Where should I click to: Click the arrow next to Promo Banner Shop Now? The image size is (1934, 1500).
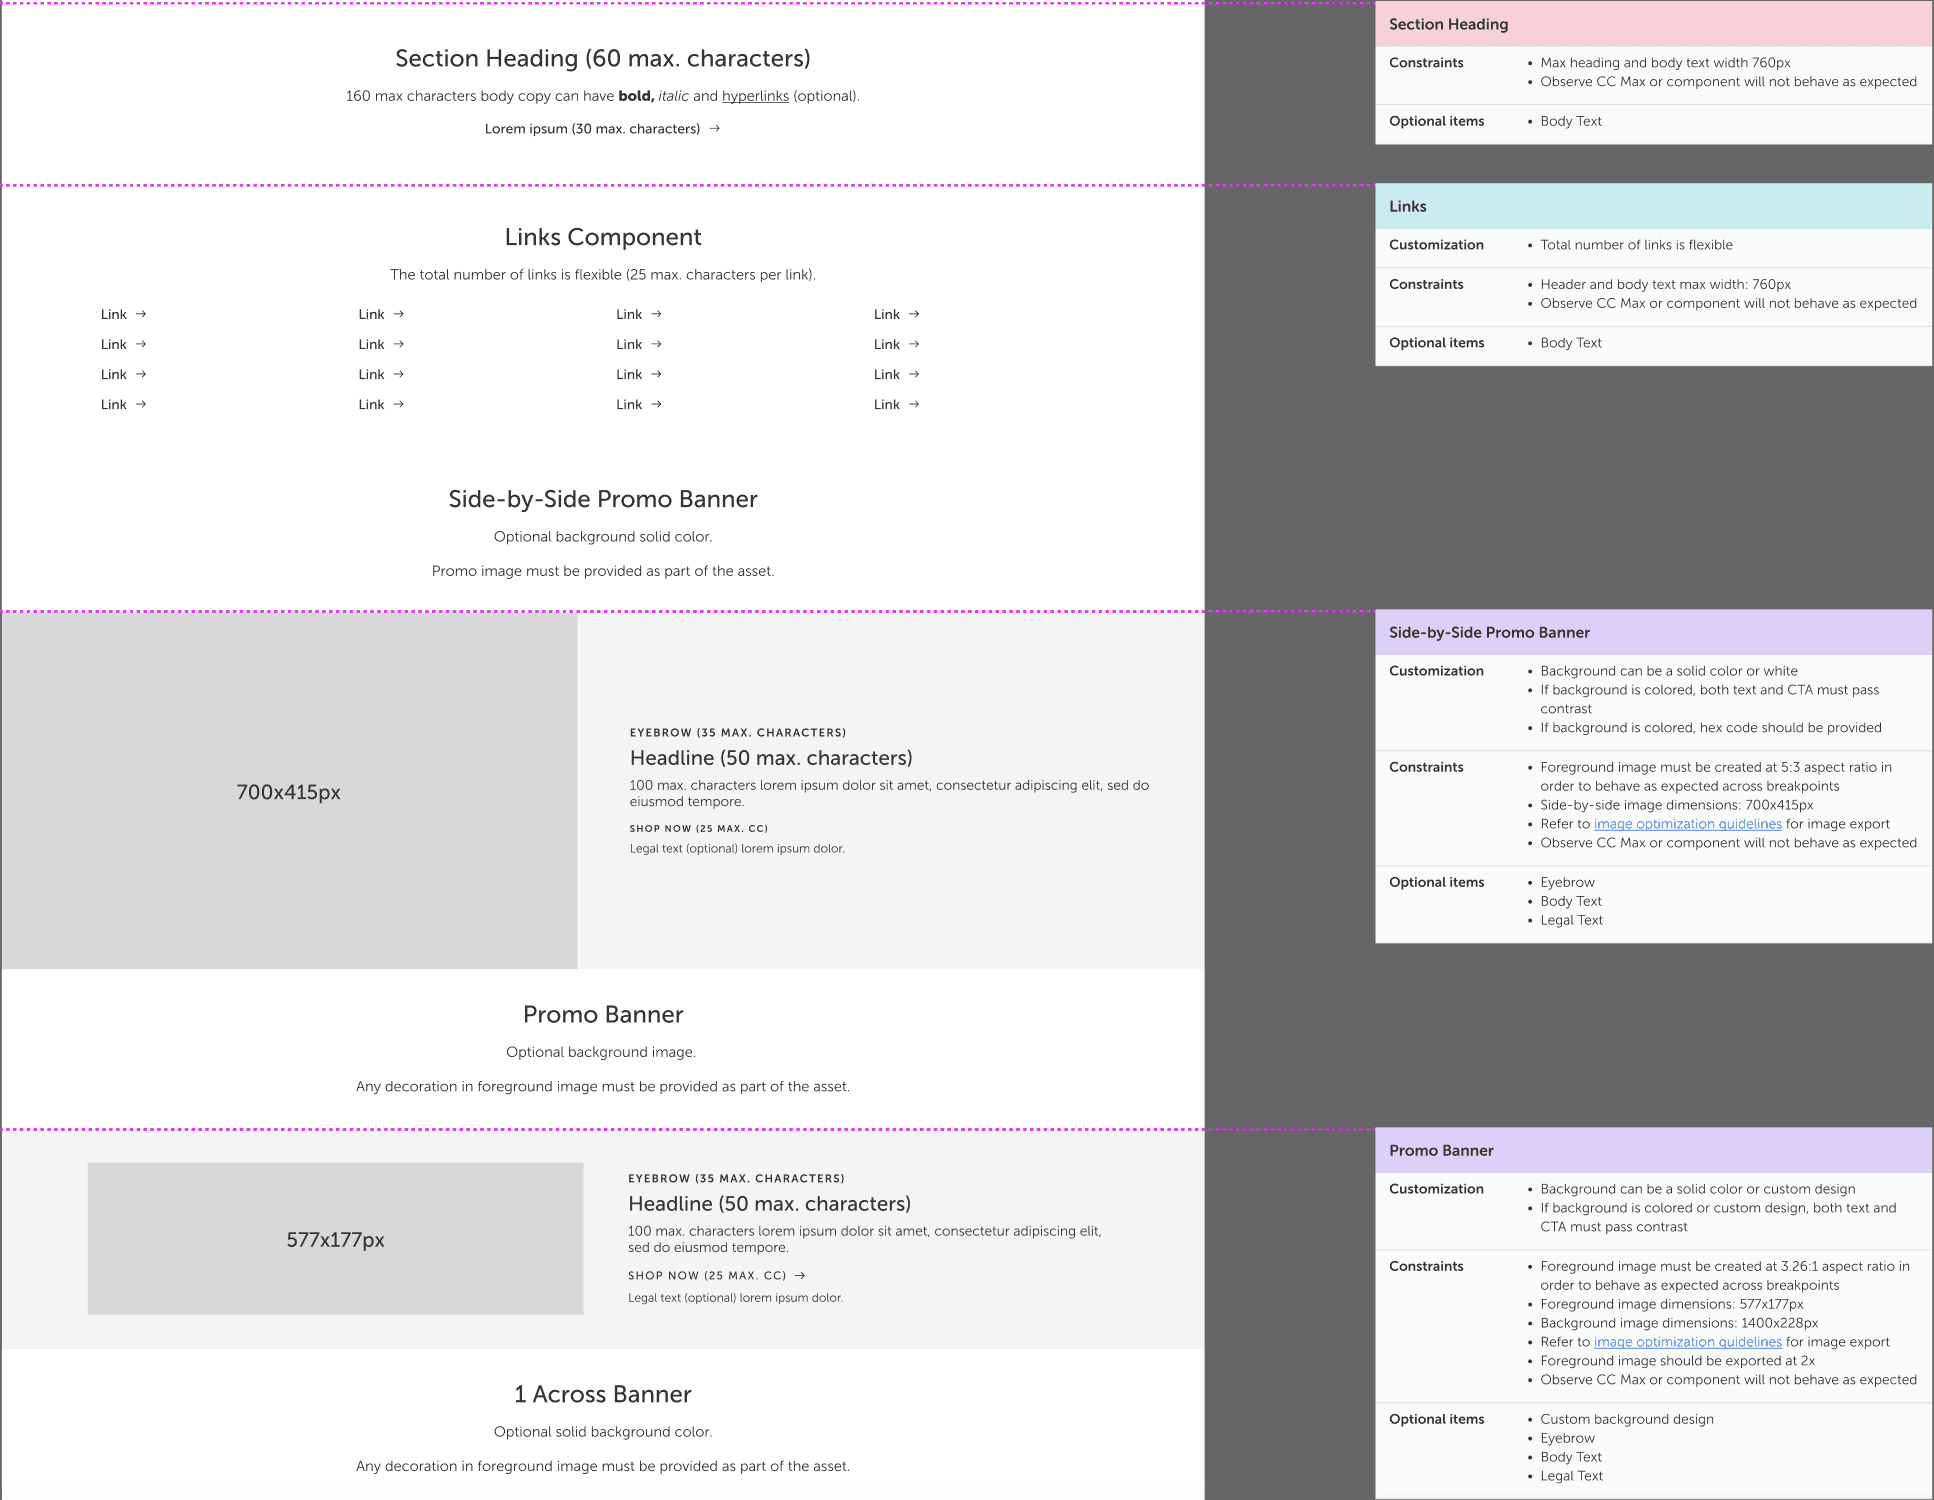(x=800, y=1275)
